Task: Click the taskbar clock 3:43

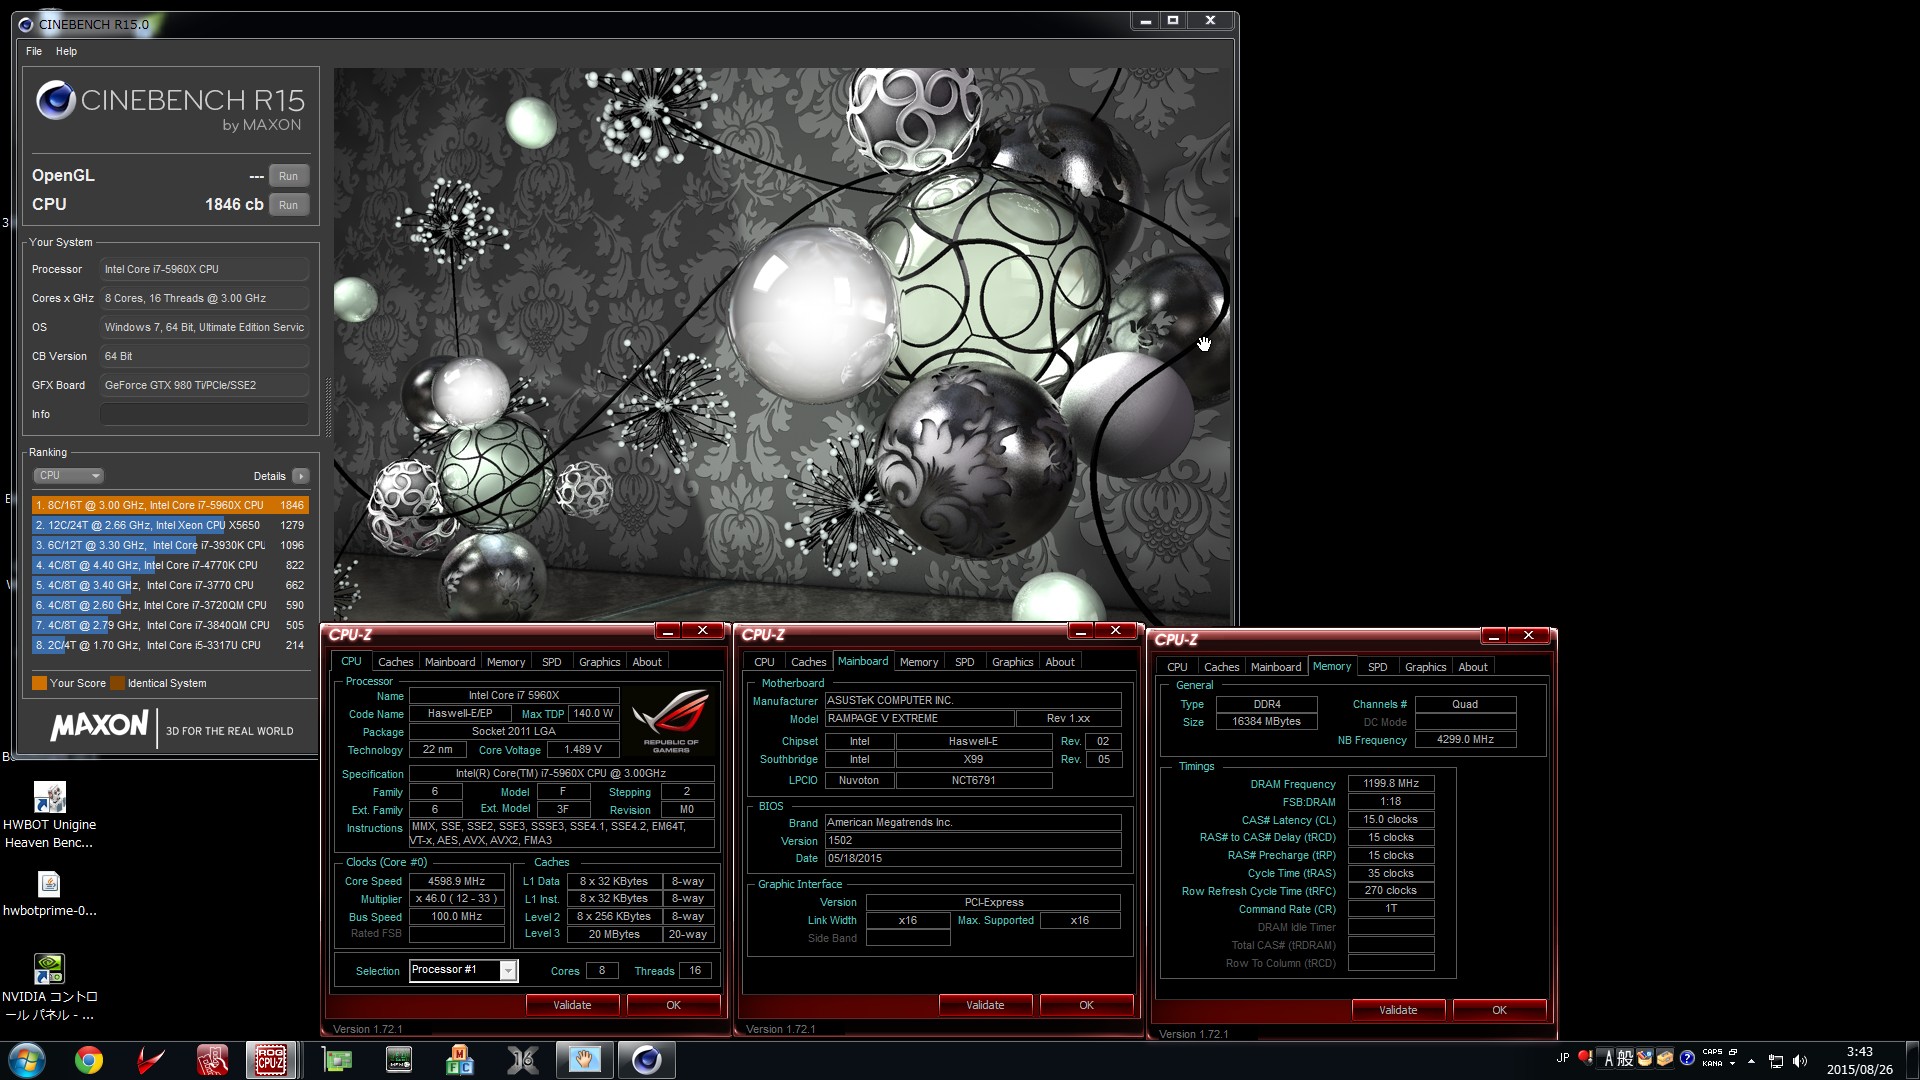Action: point(1859,1060)
